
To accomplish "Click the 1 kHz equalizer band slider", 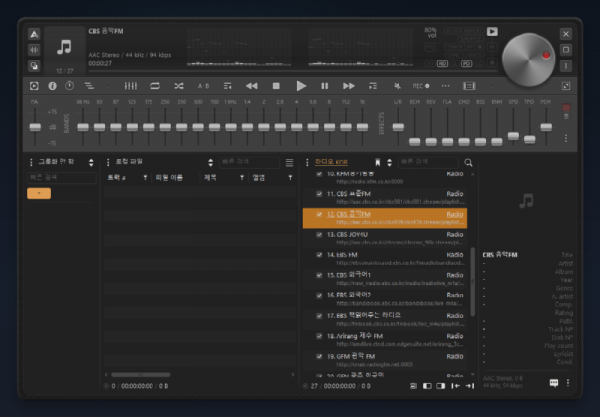I will (x=231, y=127).
